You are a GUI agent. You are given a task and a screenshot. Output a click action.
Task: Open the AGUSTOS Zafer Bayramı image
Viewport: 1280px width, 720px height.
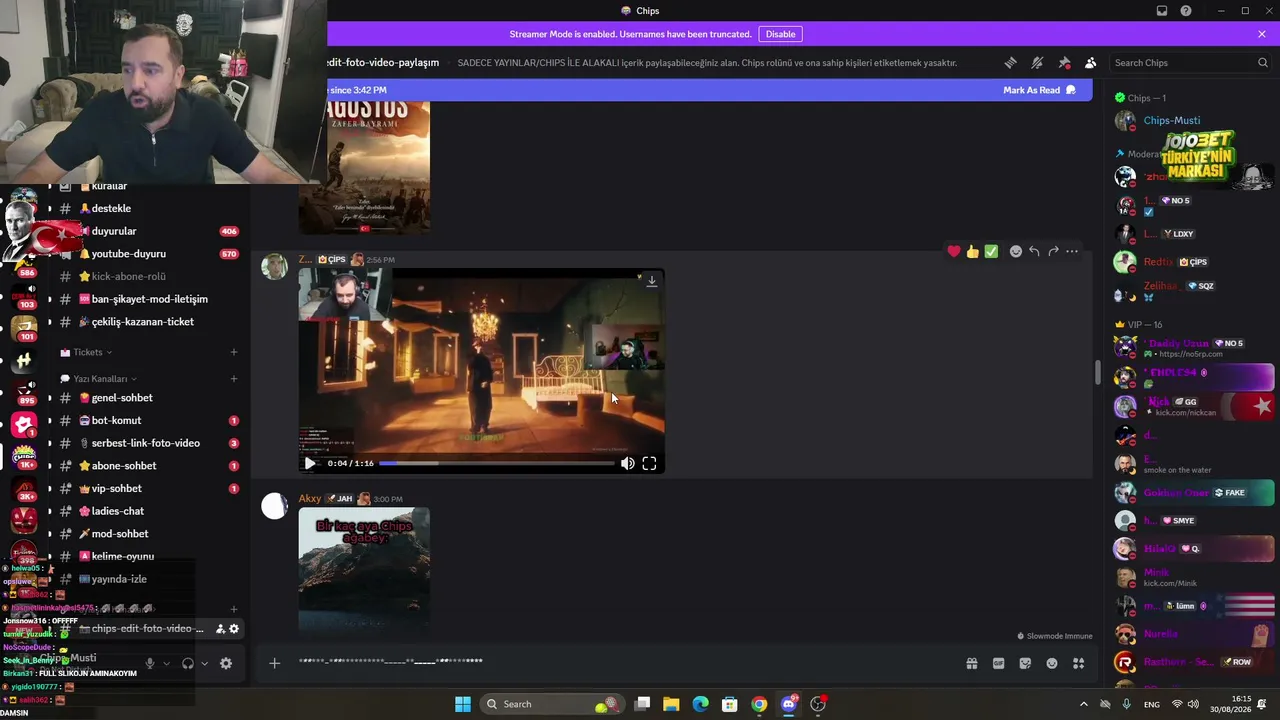coord(364,167)
